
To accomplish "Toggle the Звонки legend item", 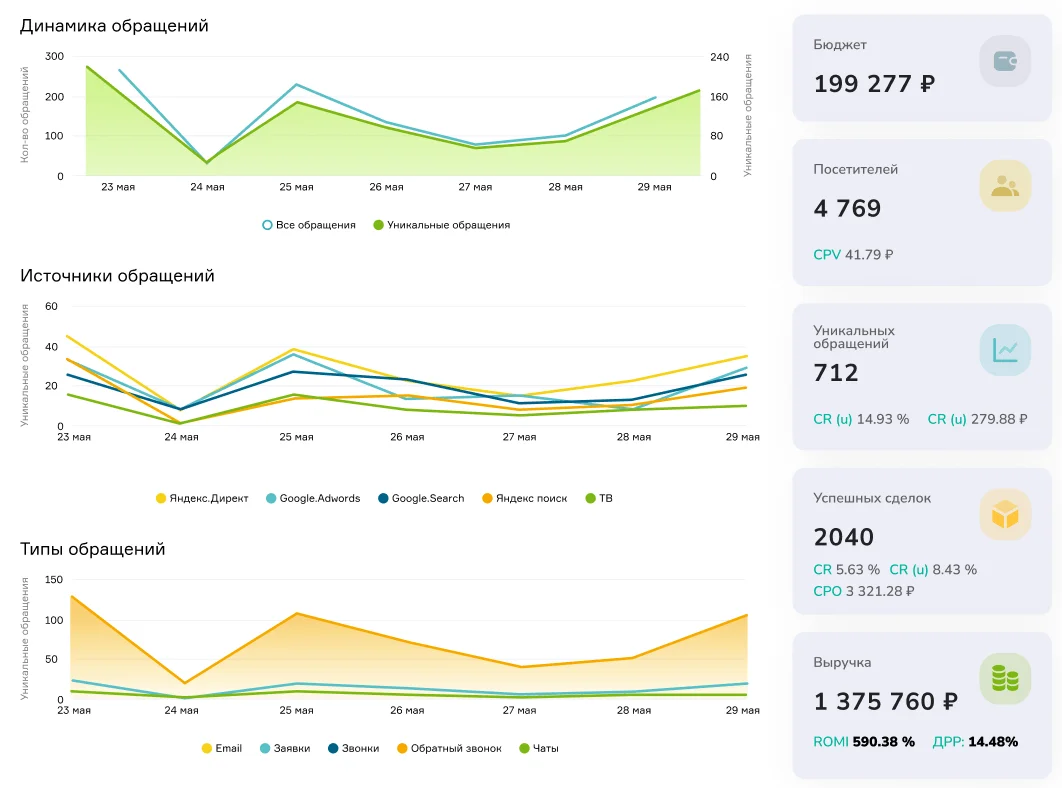I will point(354,748).
